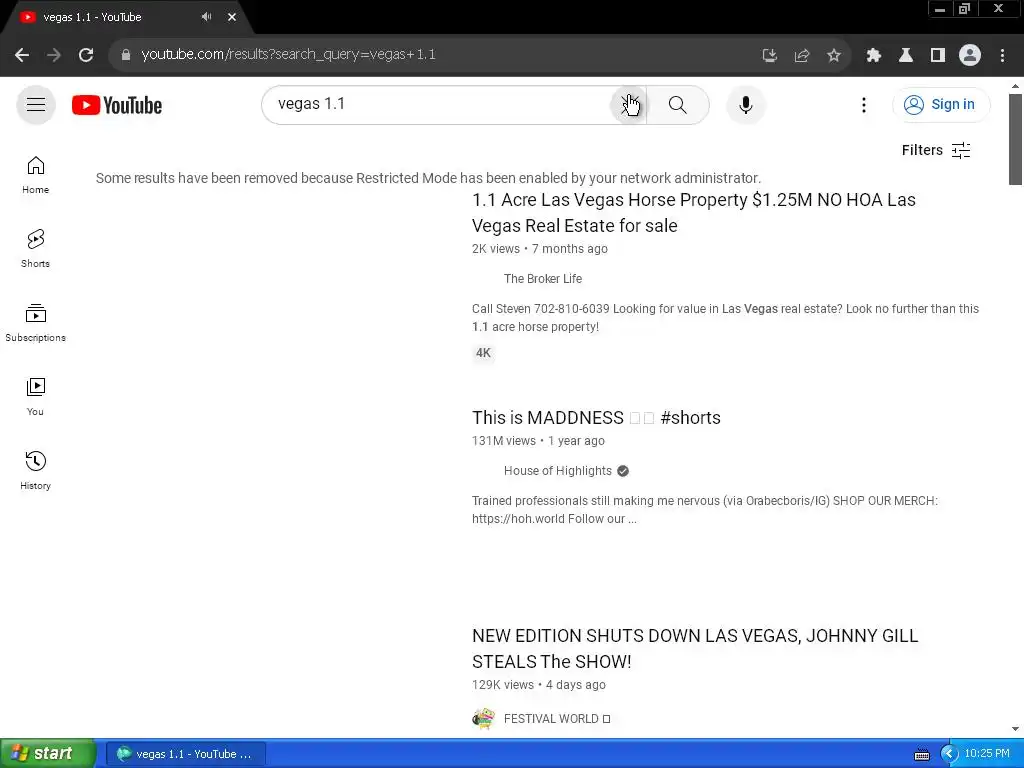
Task: Go back in browser
Action: (x=22, y=55)
